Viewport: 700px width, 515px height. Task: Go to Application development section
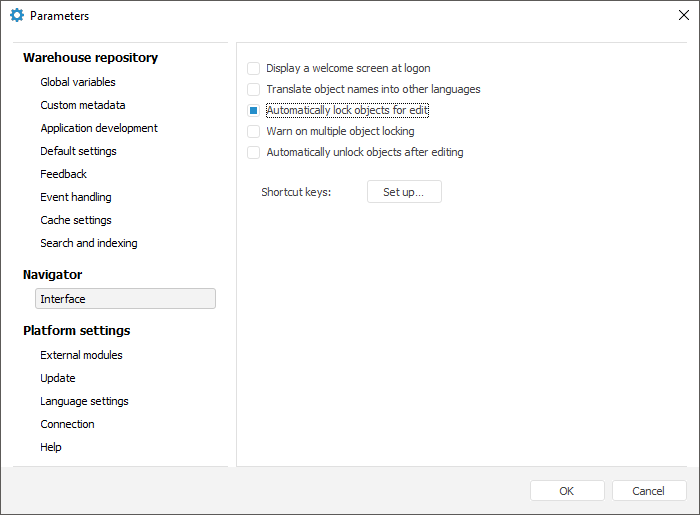click(x=99, y=128)
